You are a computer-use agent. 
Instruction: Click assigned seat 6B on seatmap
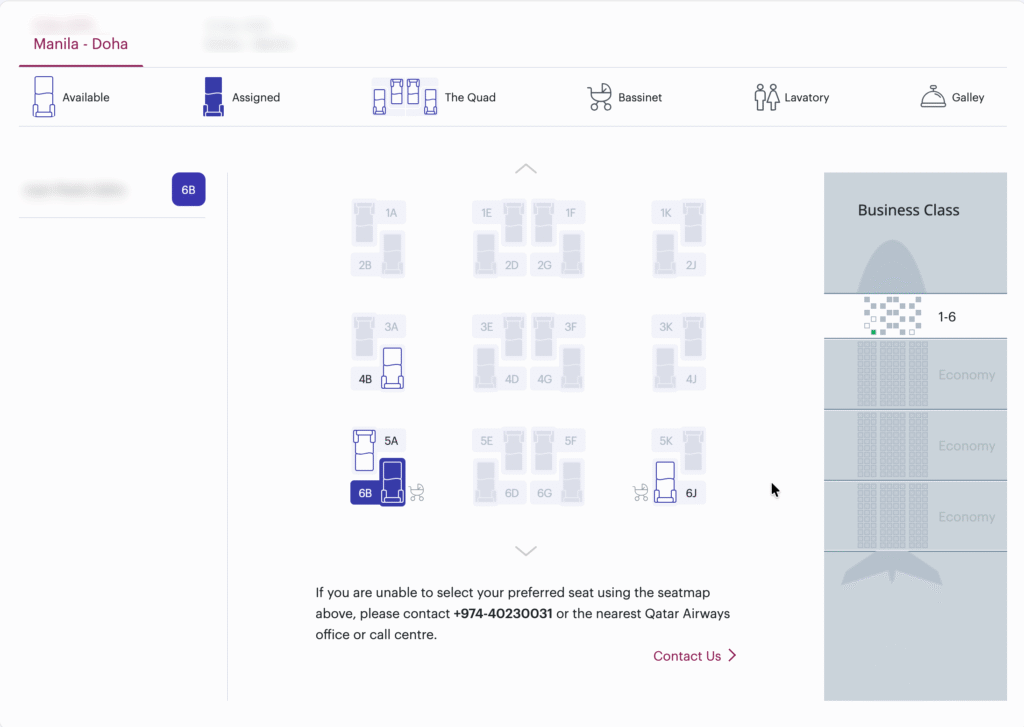pyautogui.click(x=392, y=482)
